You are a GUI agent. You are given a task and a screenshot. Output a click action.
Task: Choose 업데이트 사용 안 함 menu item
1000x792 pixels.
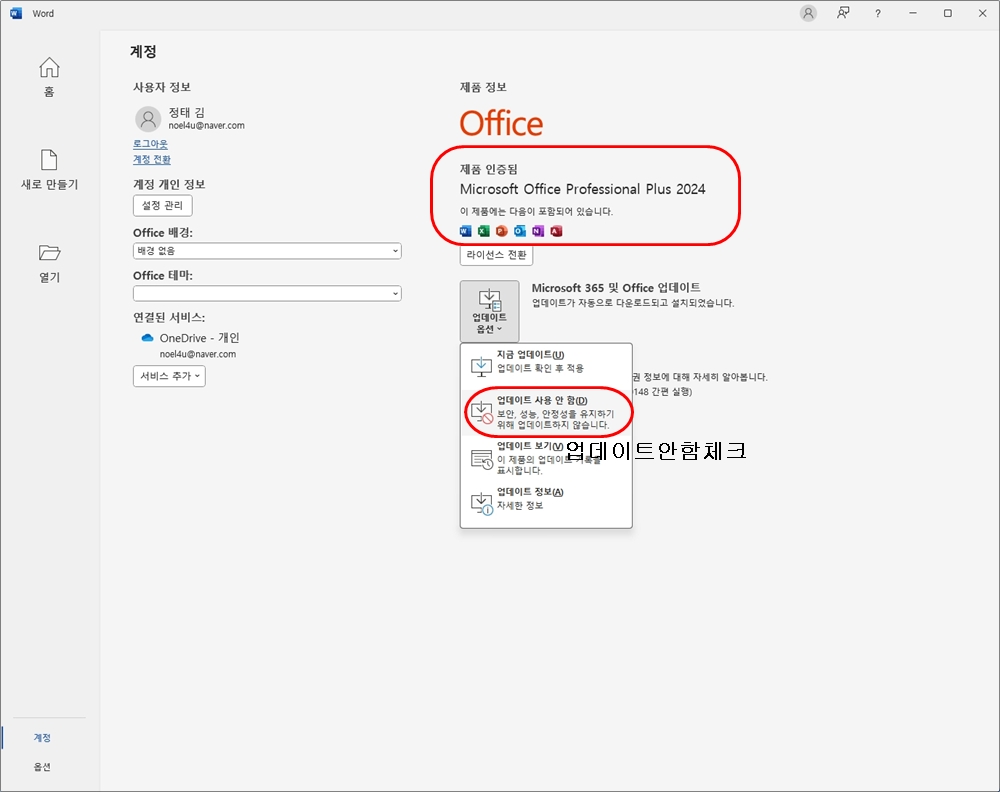tap(545, 412)
